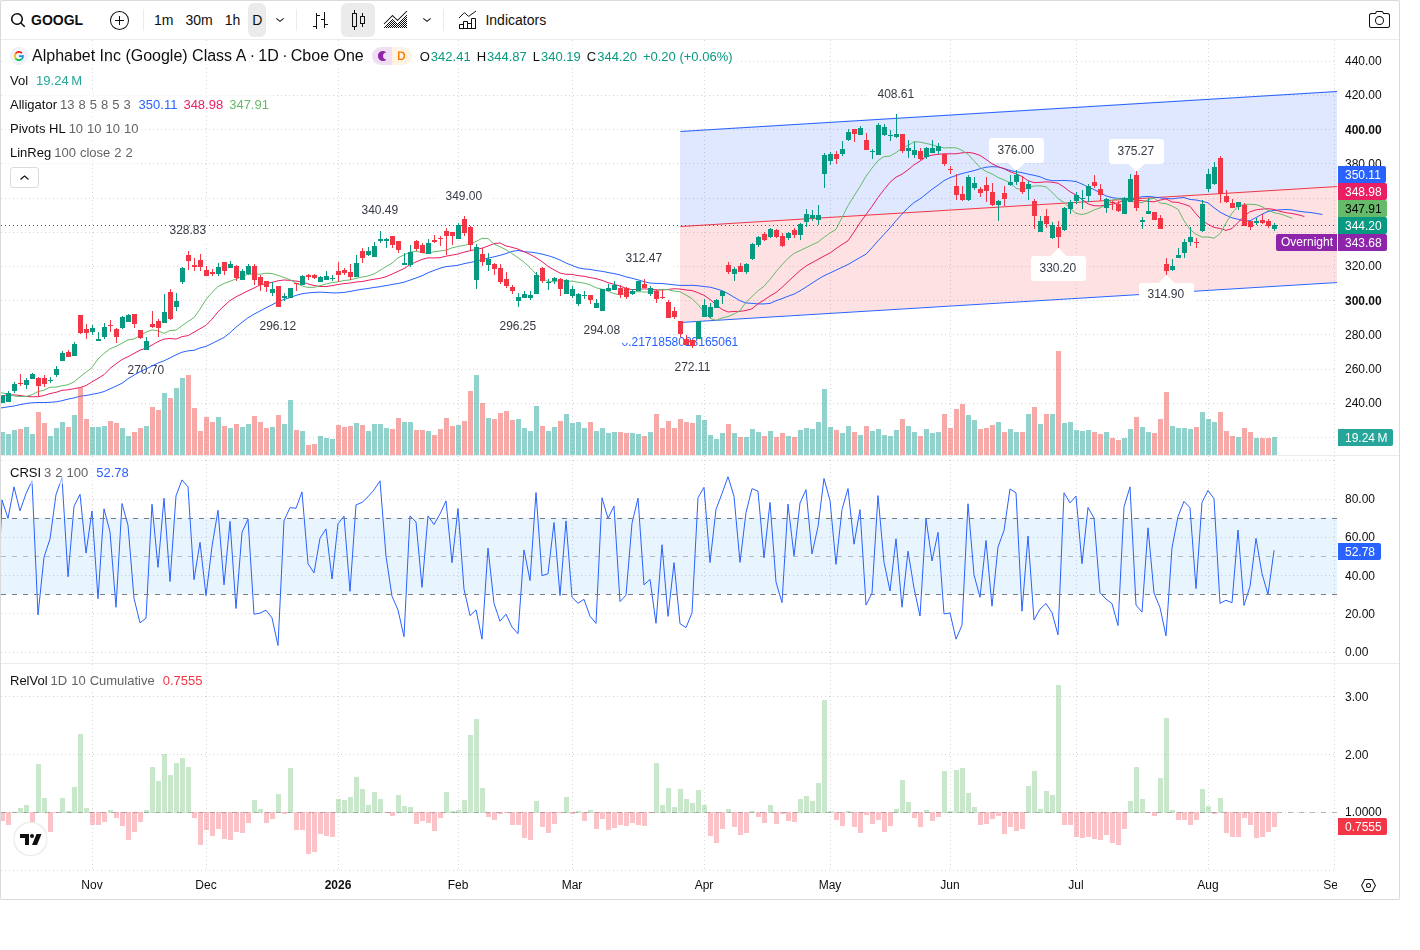Click the change value +0.20 (+0.06%)
The image size is (1420, 950).
click(688, 57)
